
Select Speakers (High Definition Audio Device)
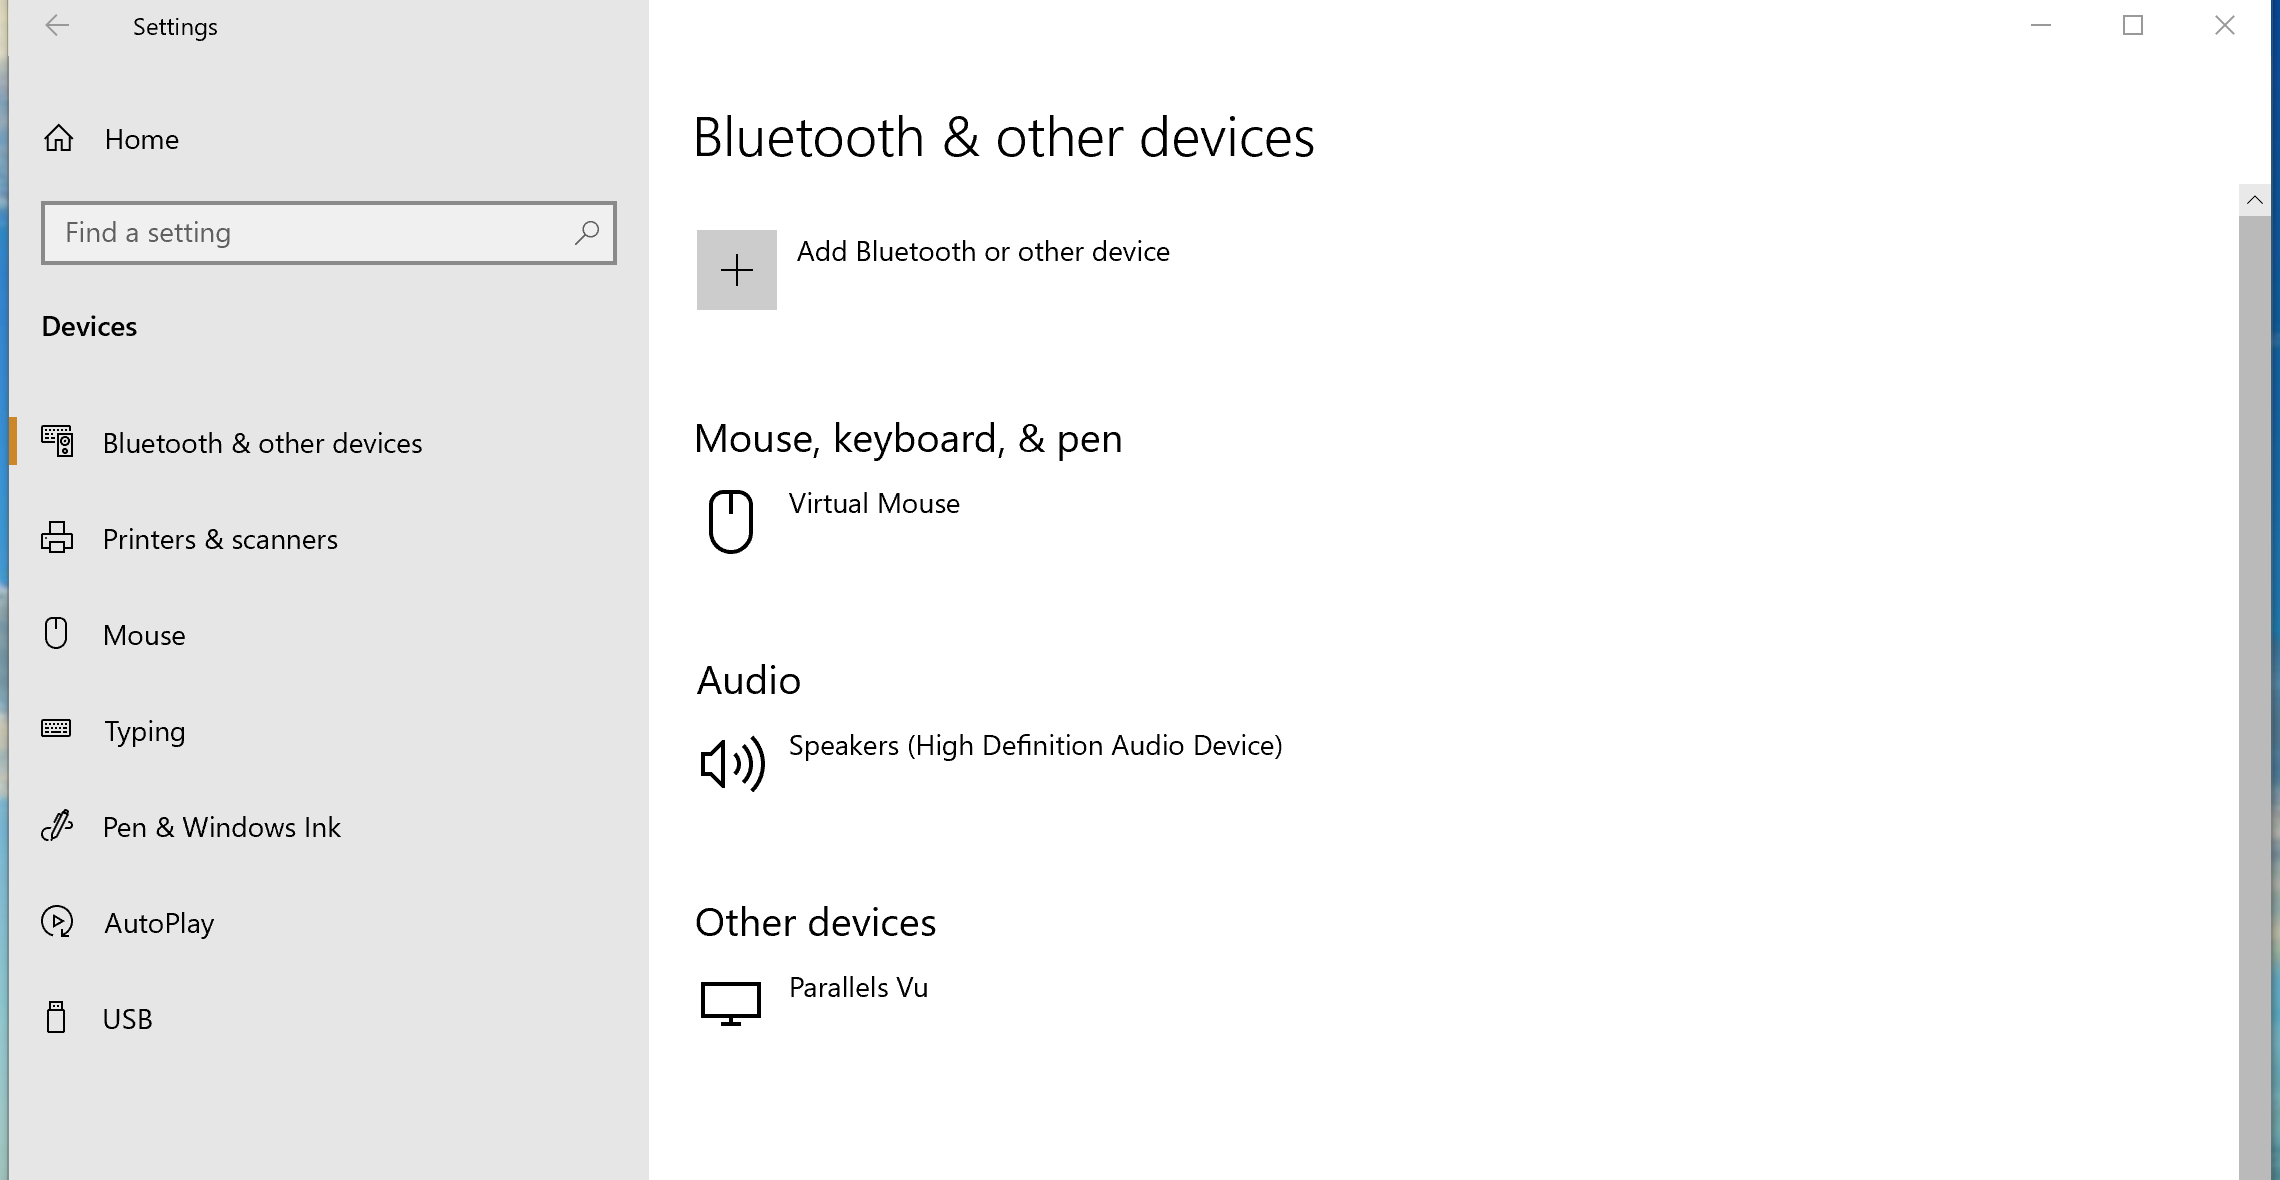[x=1035, y=746]
